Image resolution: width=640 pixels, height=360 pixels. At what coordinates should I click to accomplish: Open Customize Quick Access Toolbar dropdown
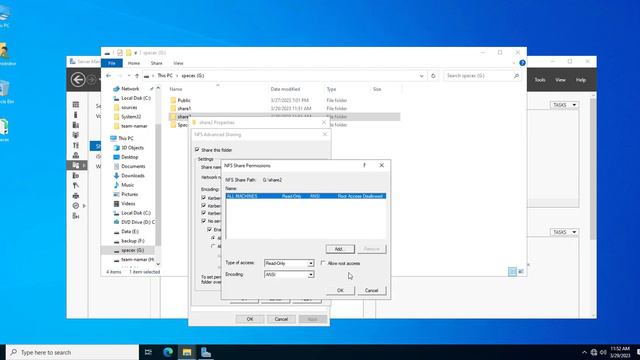pos(136,53)
